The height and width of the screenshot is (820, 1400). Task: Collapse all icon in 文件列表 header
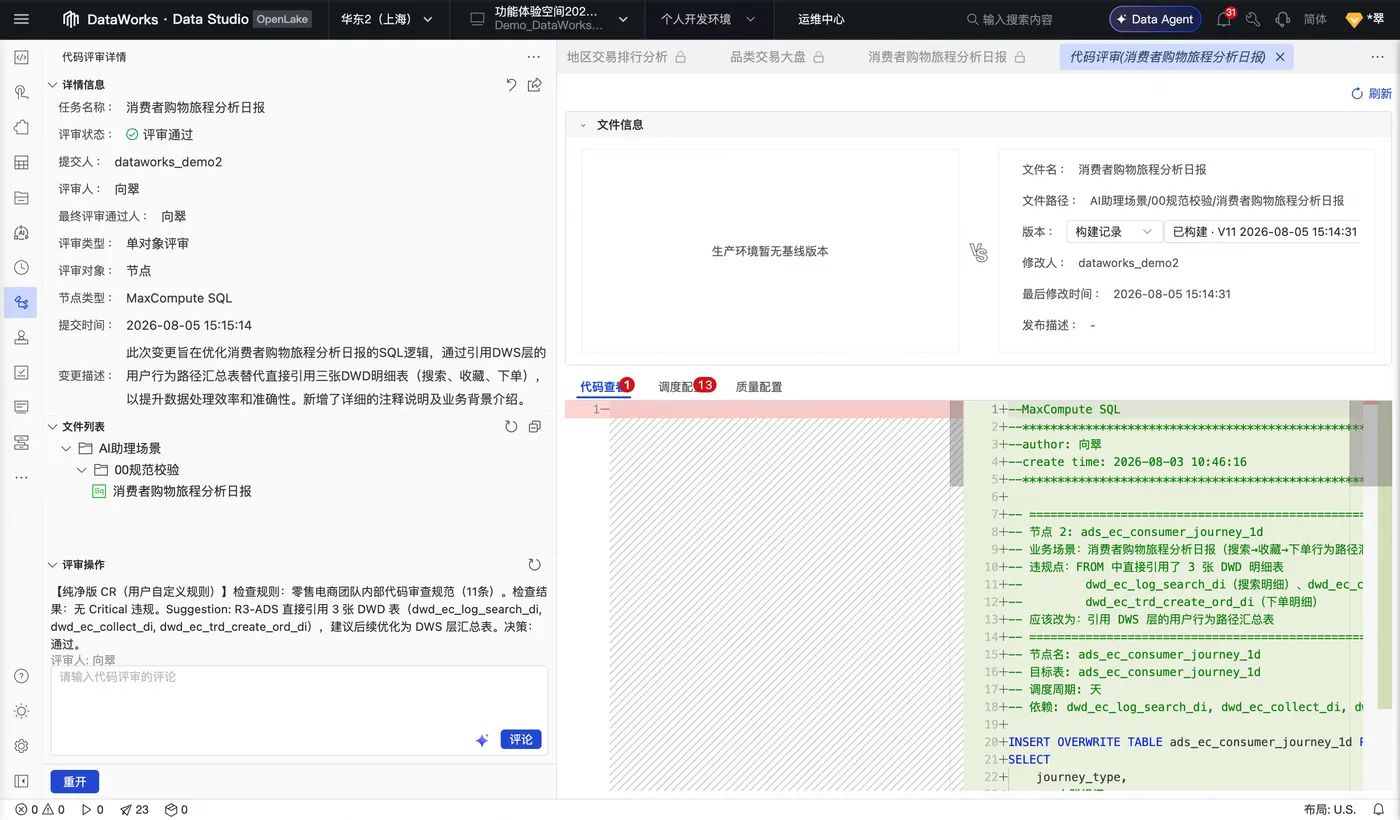535,427
